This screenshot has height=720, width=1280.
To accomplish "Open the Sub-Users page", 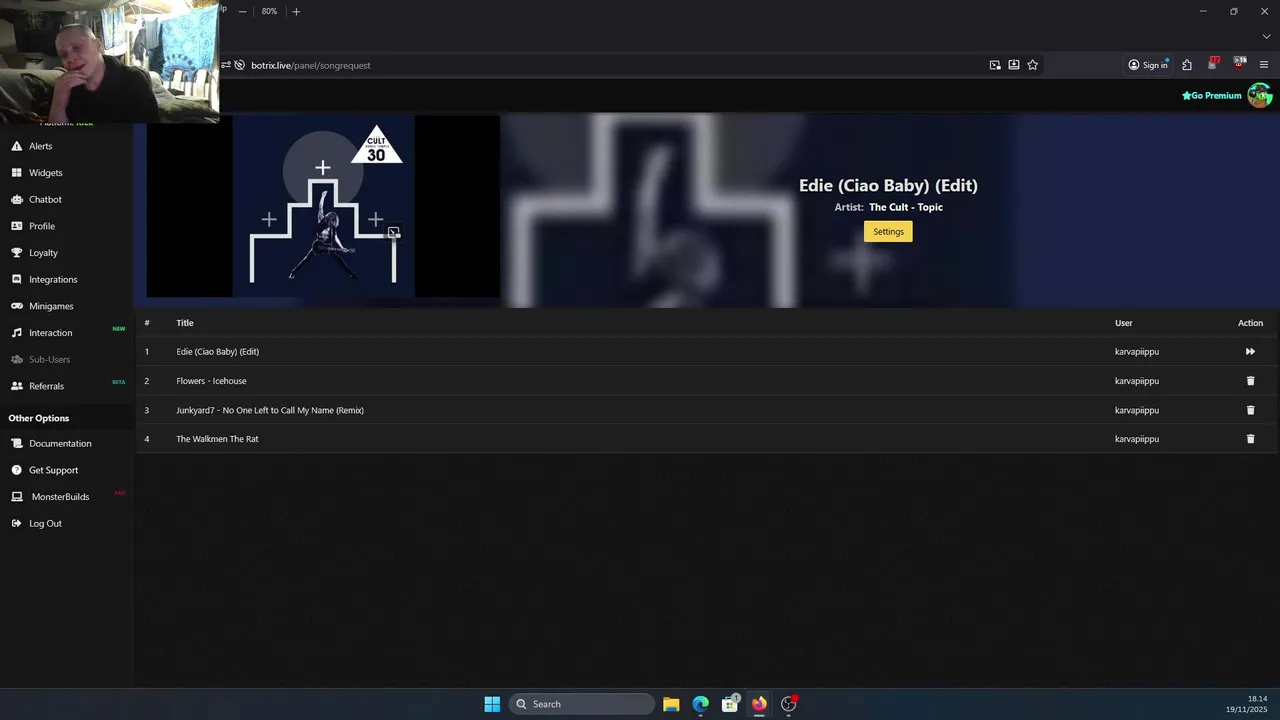I will coord(49,359).
